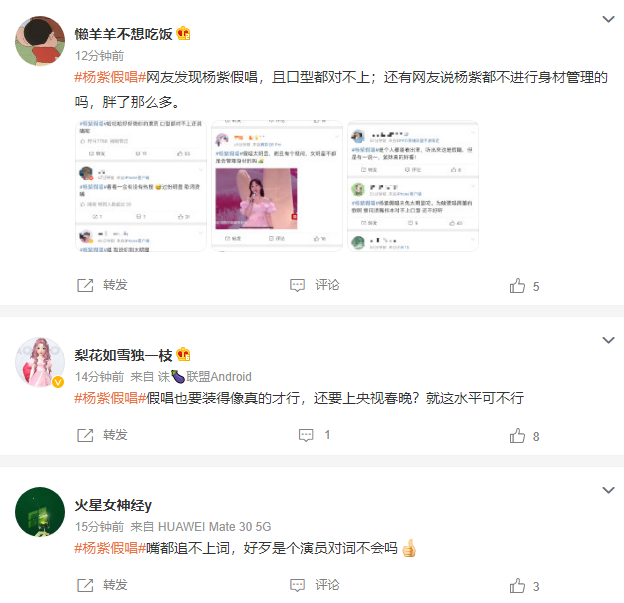Repost the 懒羊羊不想吃饭 post
The image size is (624, 603).
point(102,285)
